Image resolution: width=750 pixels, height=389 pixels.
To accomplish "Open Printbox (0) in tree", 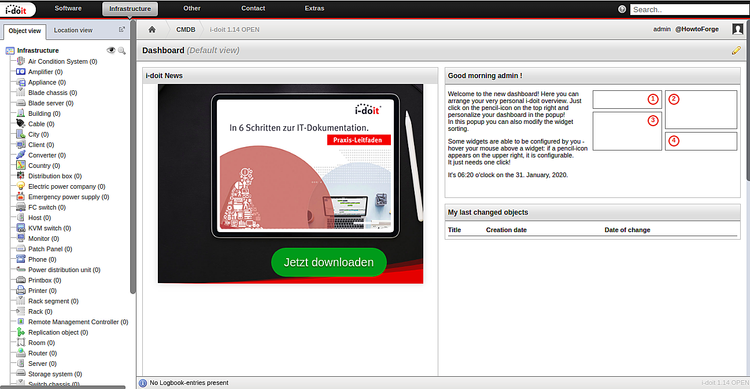I will [44, 280].
